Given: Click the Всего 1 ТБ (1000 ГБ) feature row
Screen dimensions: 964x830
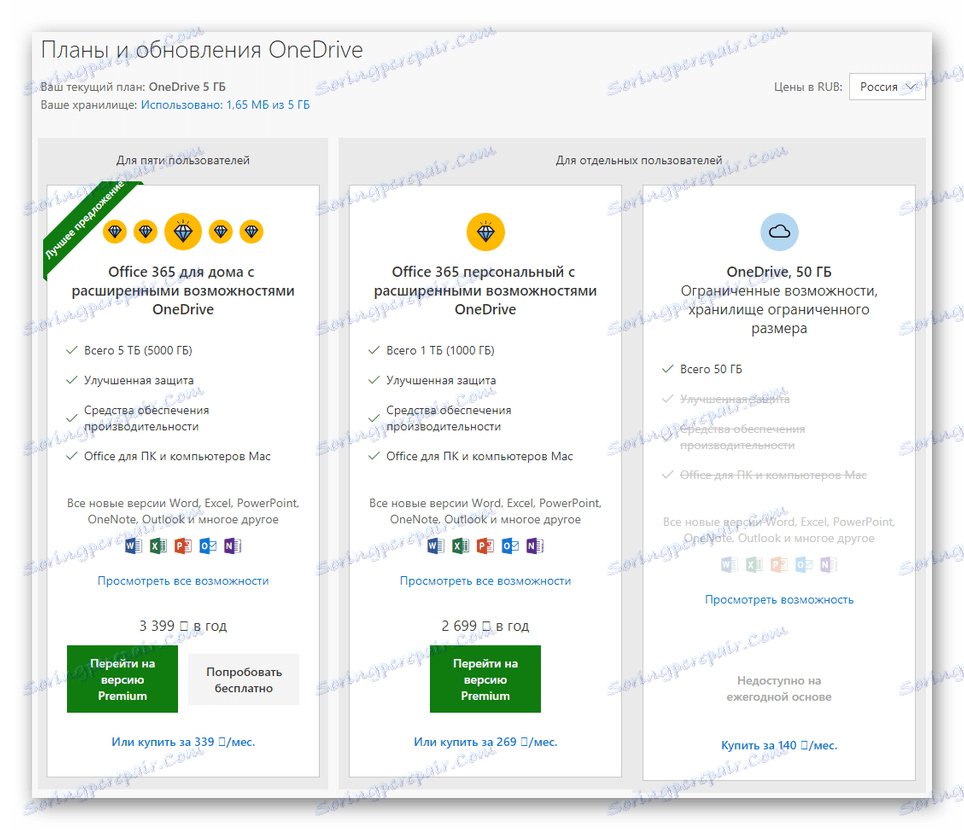Looking at the screenshot, I should pos(432,350).
